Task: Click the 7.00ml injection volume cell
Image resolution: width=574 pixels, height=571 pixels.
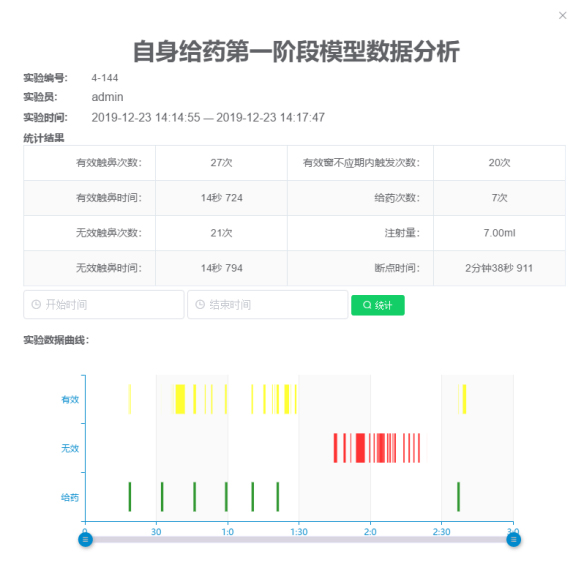Action: tap(499, 233)
